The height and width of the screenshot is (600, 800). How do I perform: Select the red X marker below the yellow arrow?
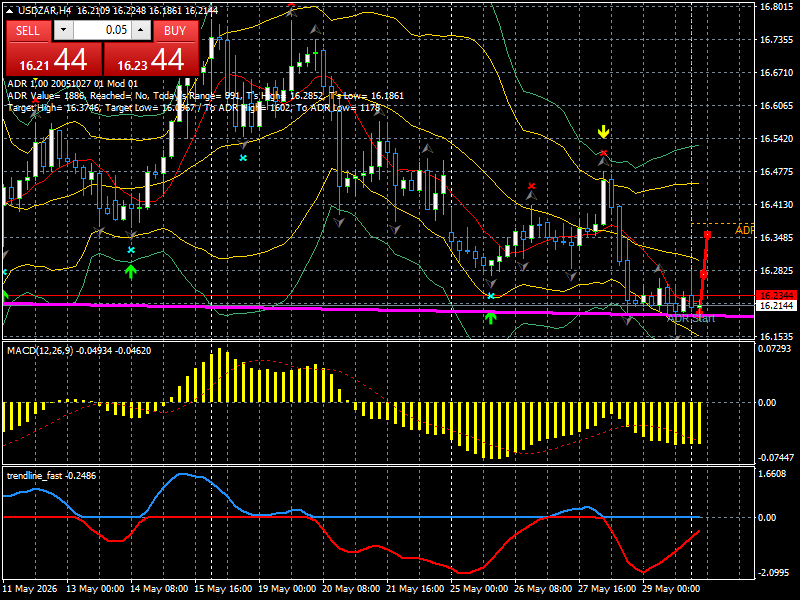pos(604,153)
